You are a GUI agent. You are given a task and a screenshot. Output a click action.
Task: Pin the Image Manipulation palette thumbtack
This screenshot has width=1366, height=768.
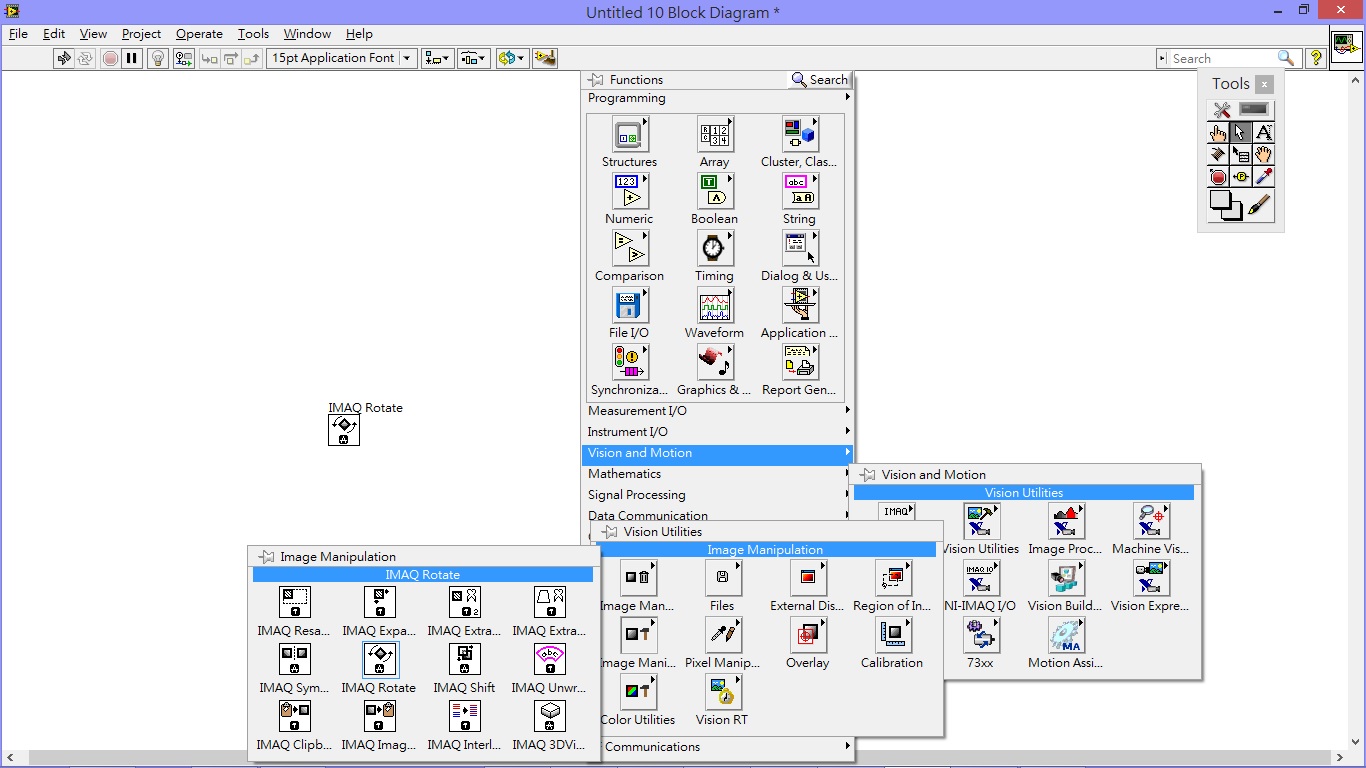266,557
